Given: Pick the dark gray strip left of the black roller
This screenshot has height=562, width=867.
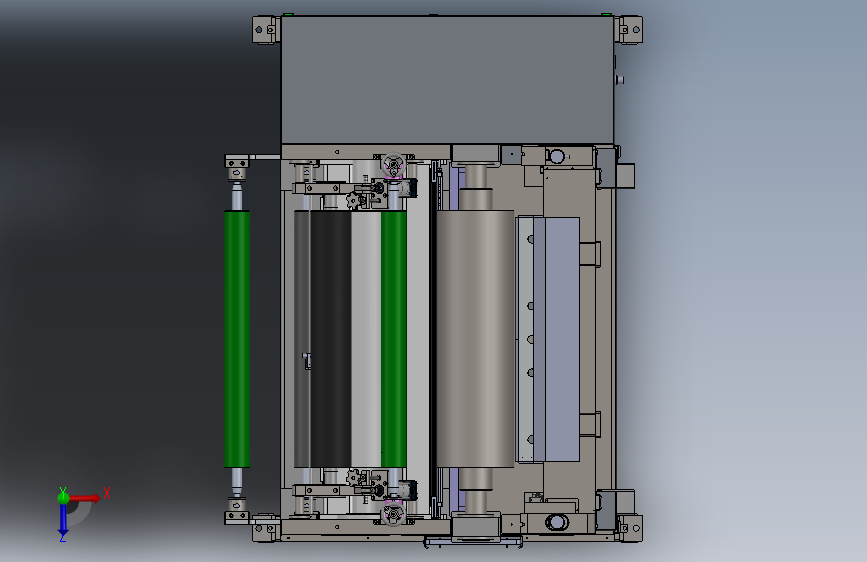Looking at the screenshot, I should point(302,339).
